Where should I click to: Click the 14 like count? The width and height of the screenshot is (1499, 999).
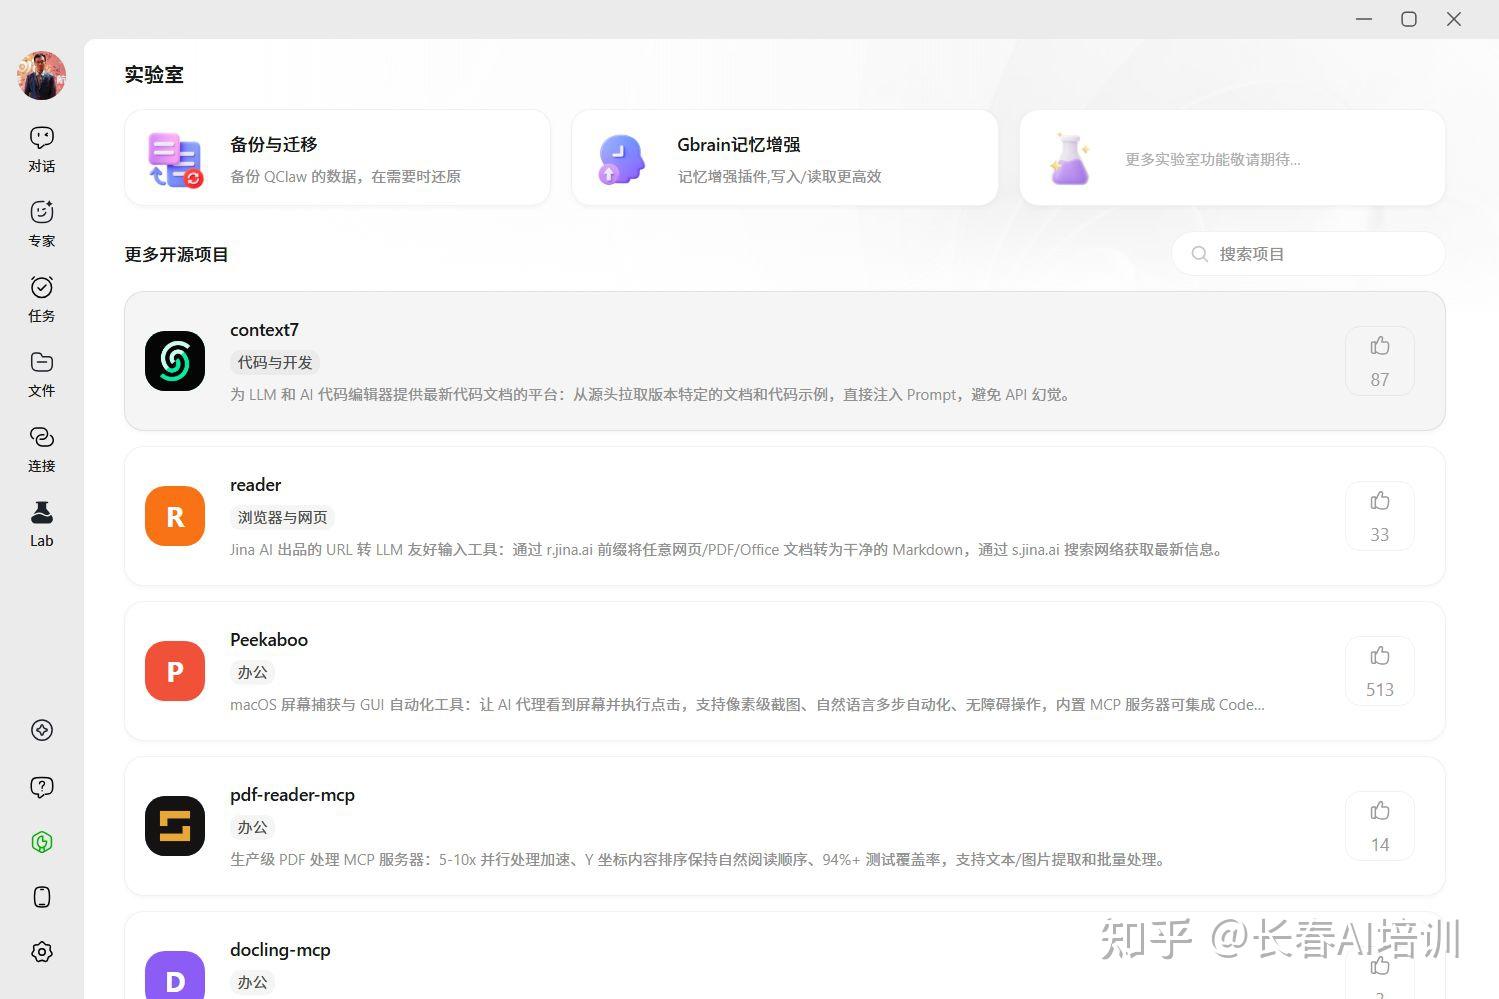[1380, 845]
